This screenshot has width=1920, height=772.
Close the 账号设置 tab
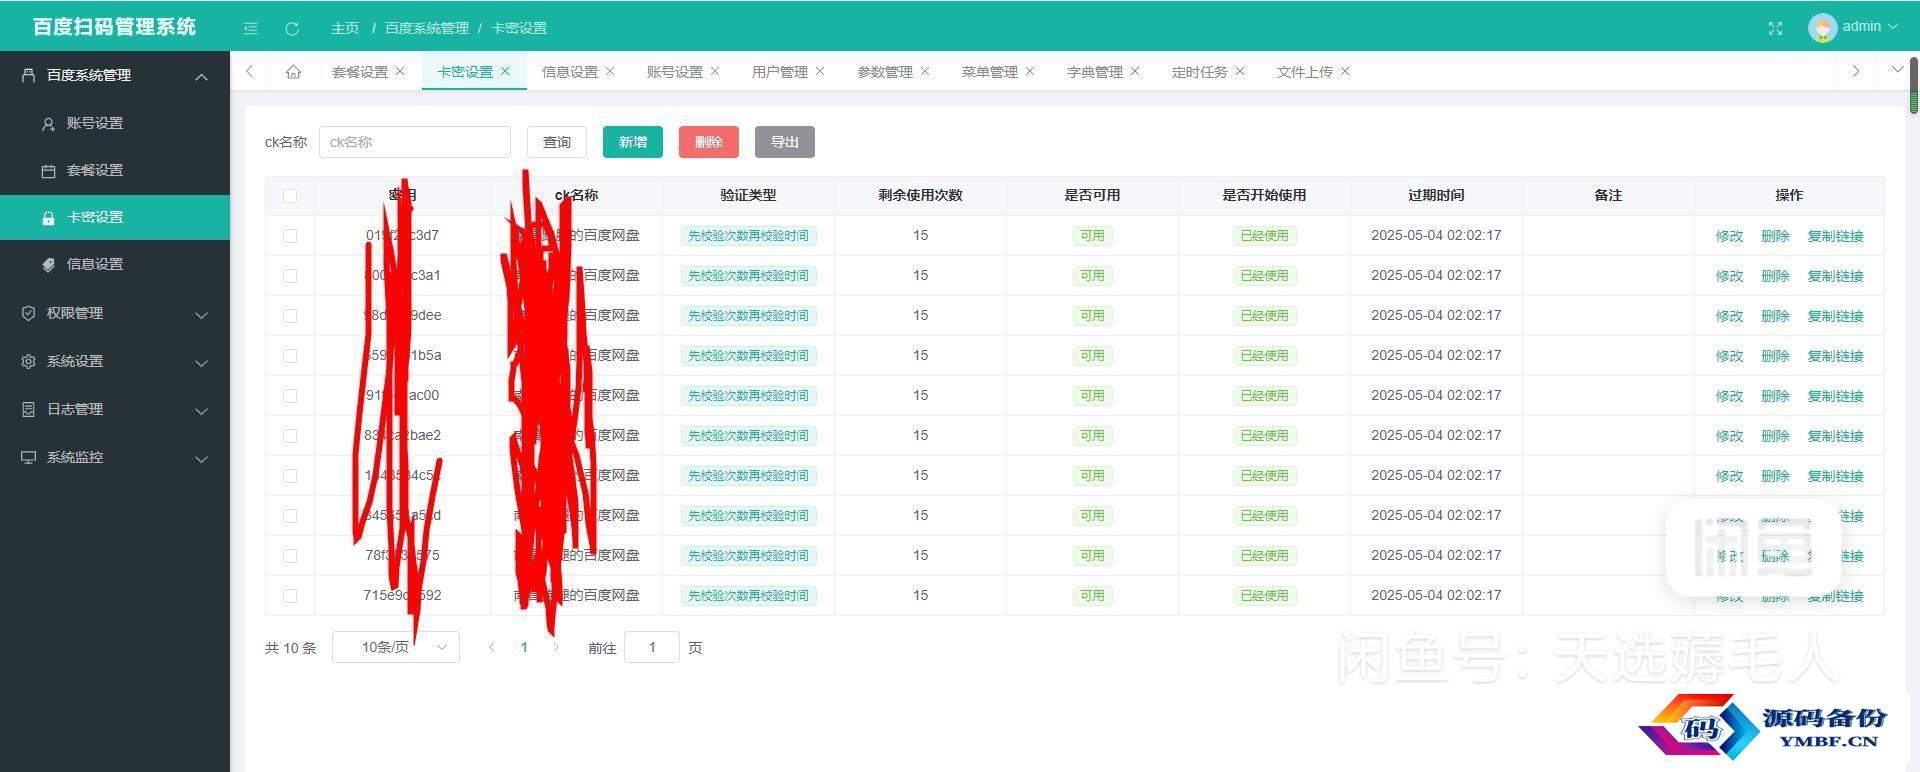(x=715, y=71)
